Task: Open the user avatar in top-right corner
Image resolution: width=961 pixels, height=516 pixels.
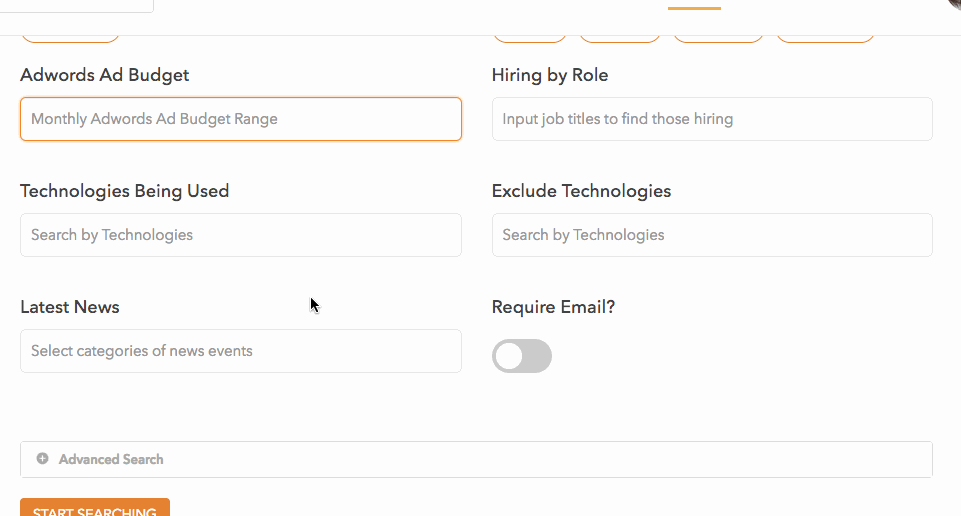Action: coord(954,5)
